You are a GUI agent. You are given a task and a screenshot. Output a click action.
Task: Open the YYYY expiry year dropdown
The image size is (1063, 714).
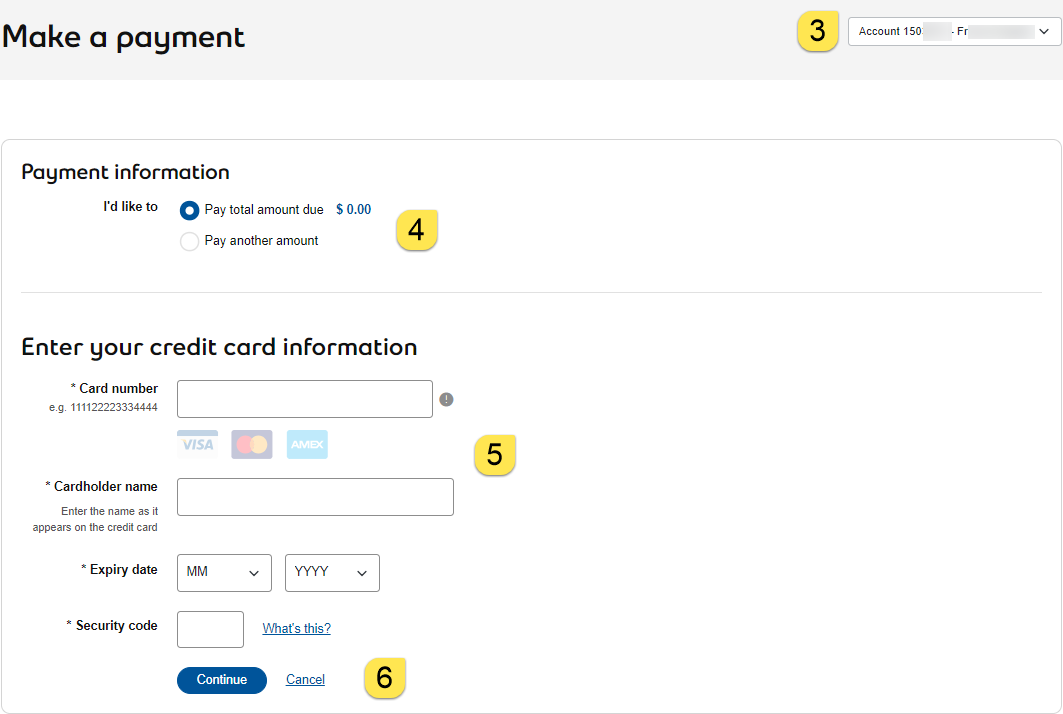332,572
